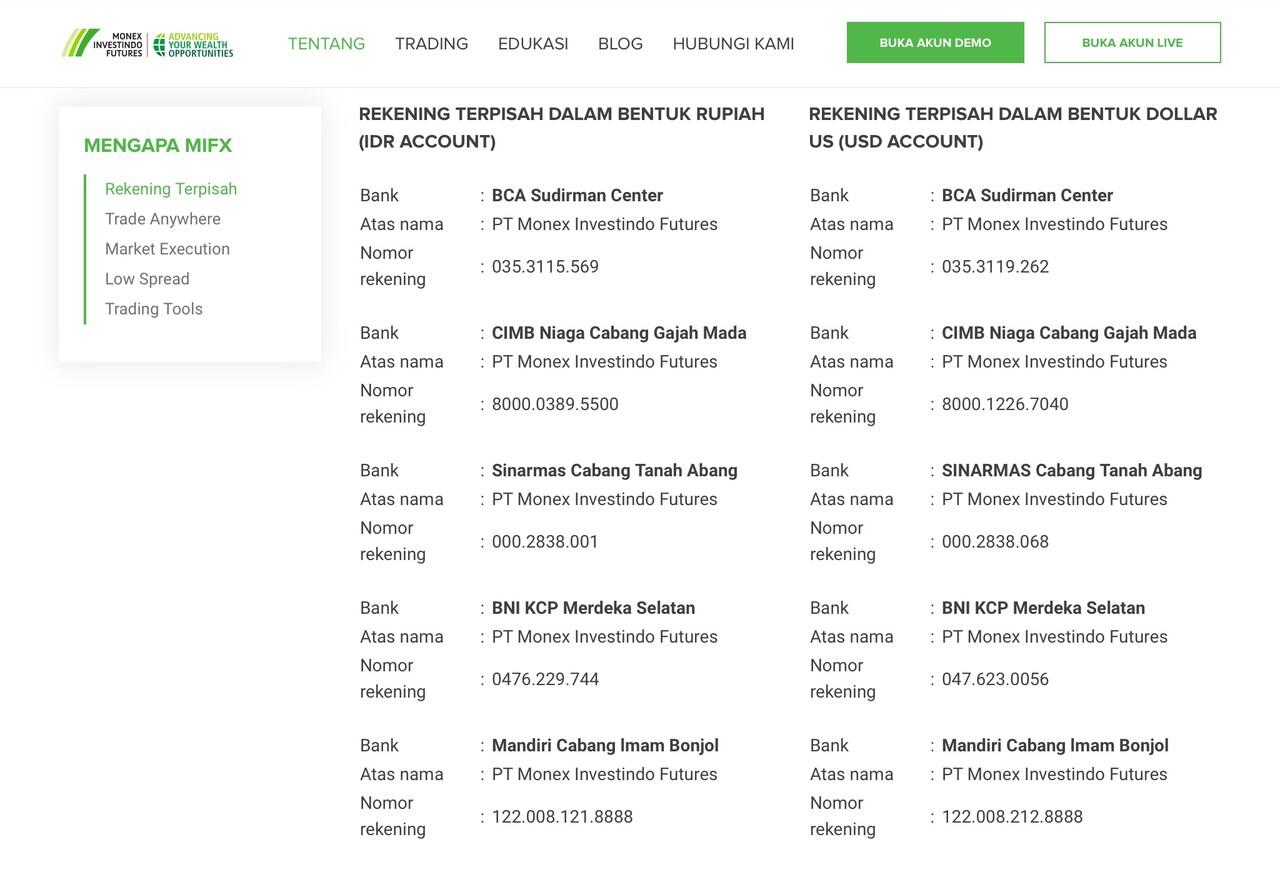Open the Trading Tools sidebar link
Image resolution: width=1280 pixels, height=882 pixels.
tap(154, 309)
